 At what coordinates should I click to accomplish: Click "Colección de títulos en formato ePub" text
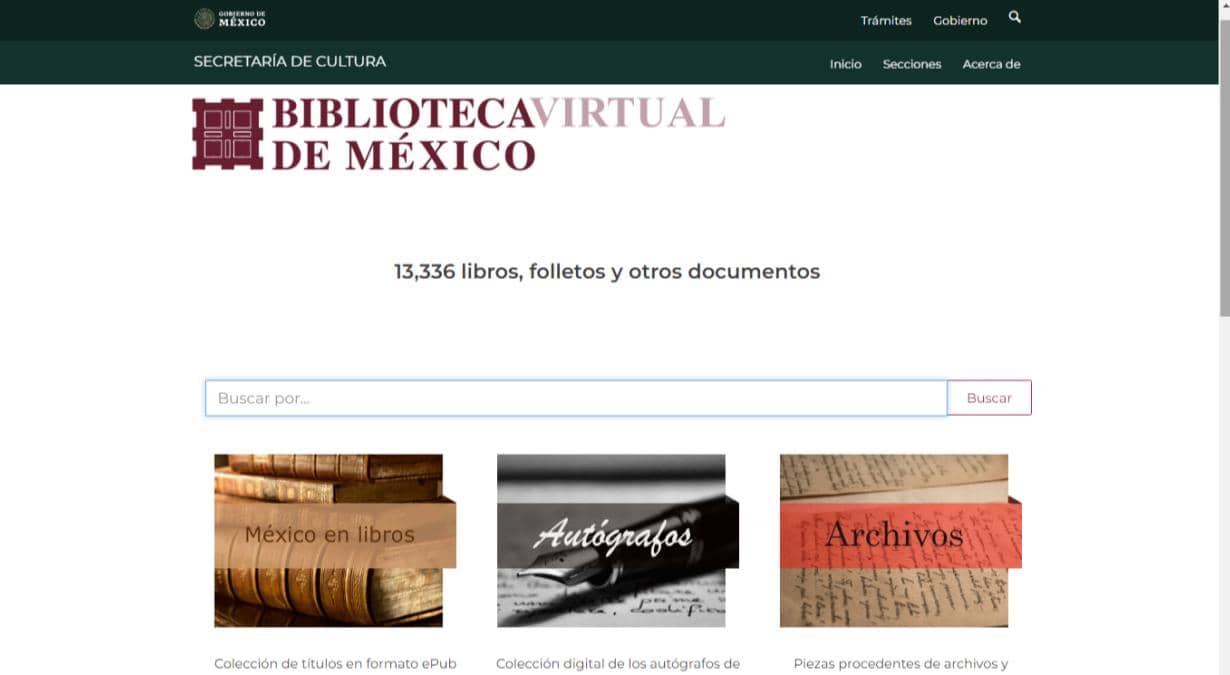click(x=335, y=664)
